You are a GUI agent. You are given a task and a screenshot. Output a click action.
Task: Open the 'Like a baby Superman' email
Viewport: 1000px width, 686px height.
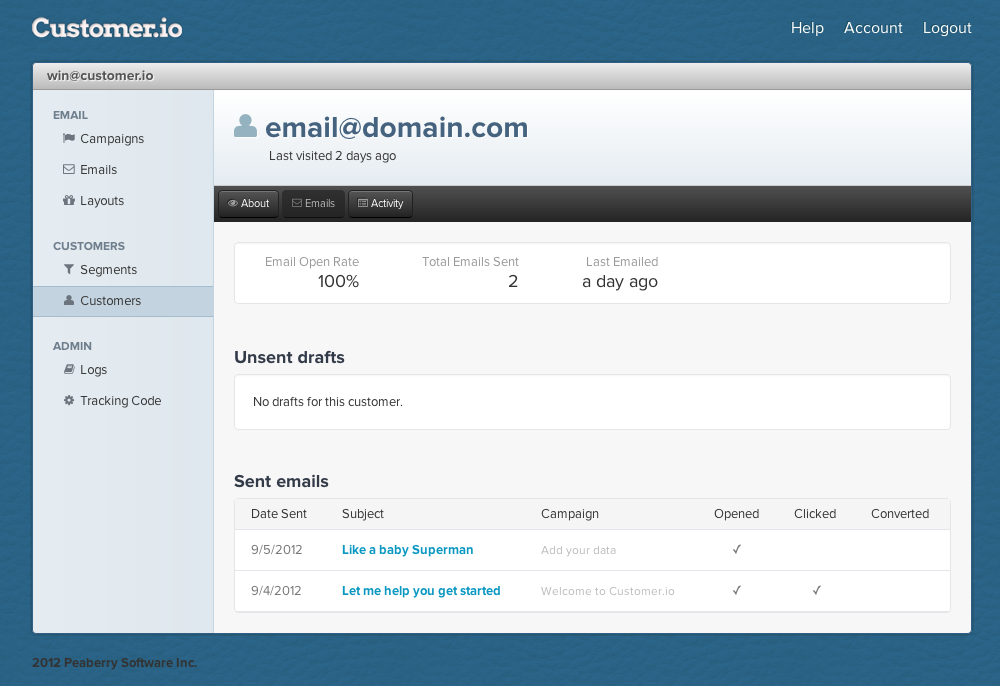[x=407, y=549]
